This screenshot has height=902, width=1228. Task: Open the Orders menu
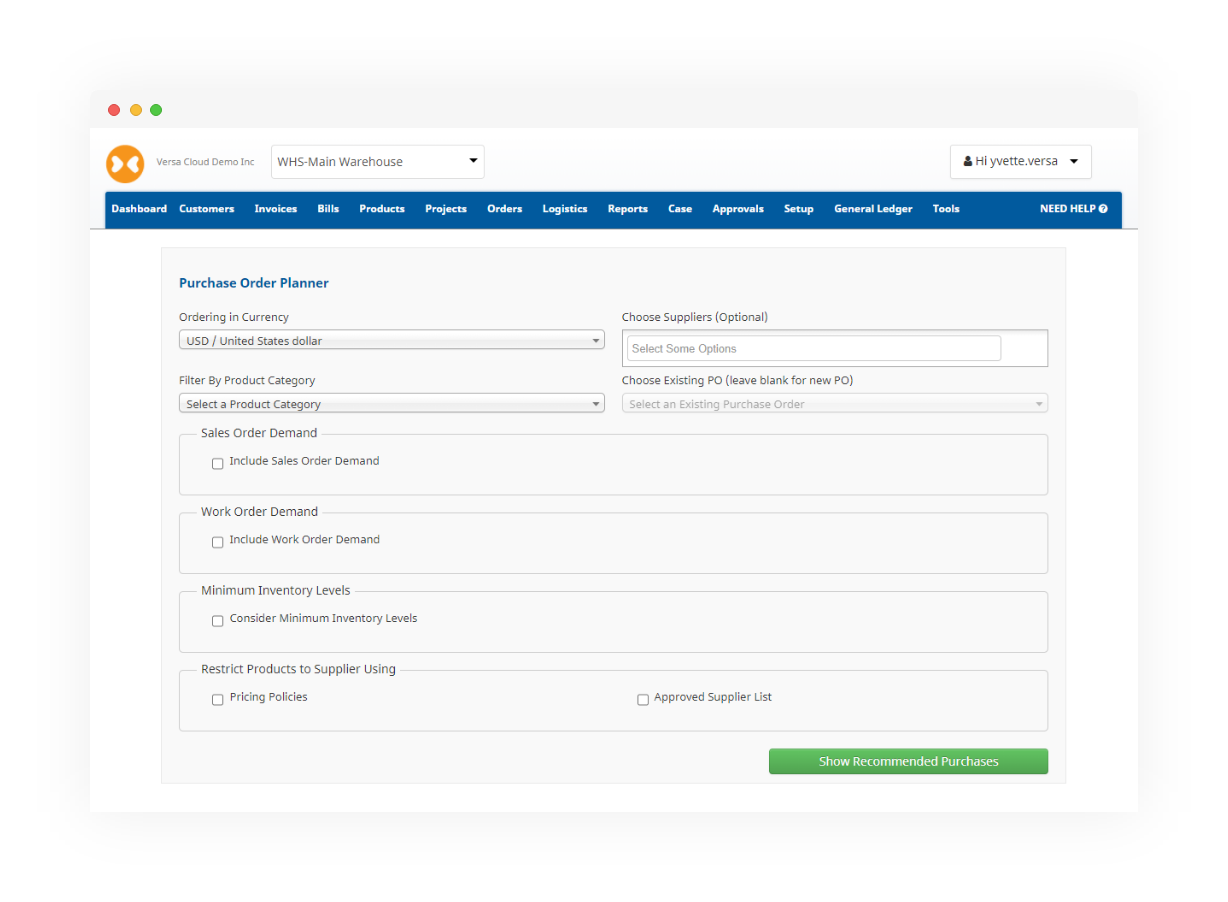pos(505,209)
